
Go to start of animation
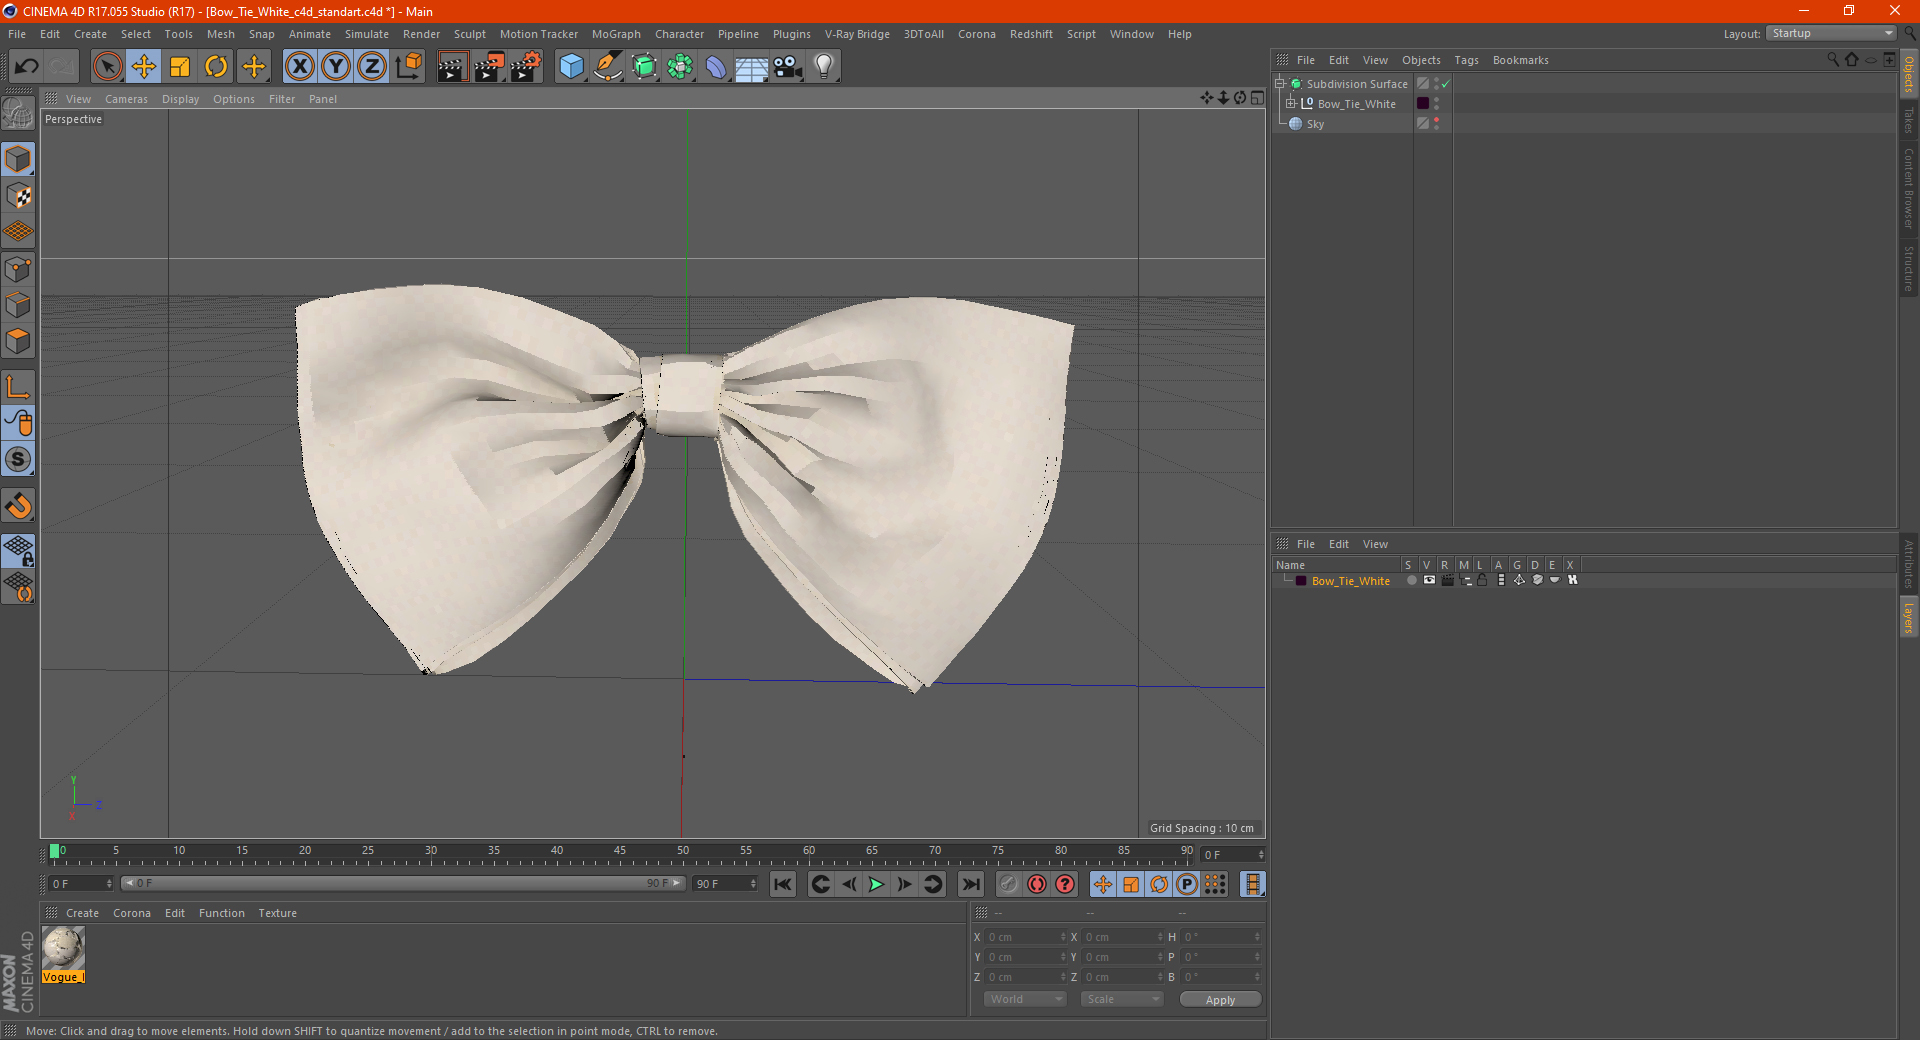point(783,884)
